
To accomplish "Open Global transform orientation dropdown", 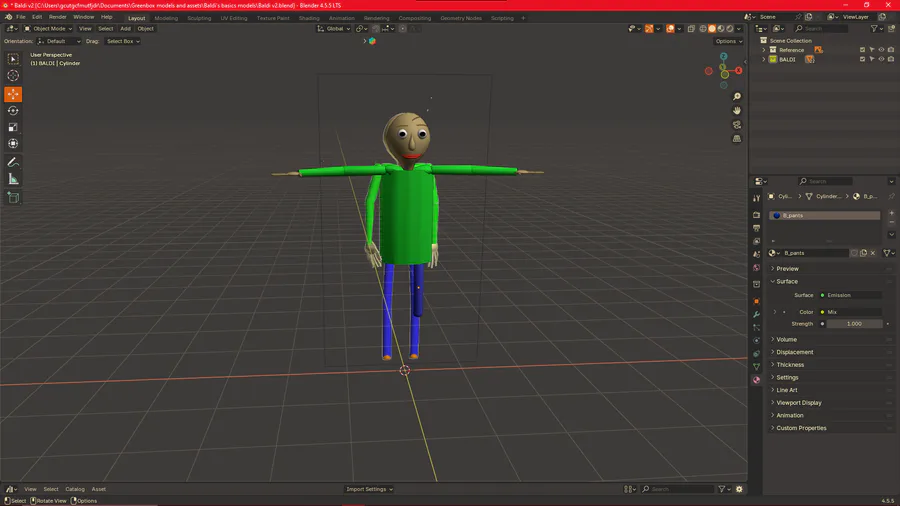I will (333, 29).
